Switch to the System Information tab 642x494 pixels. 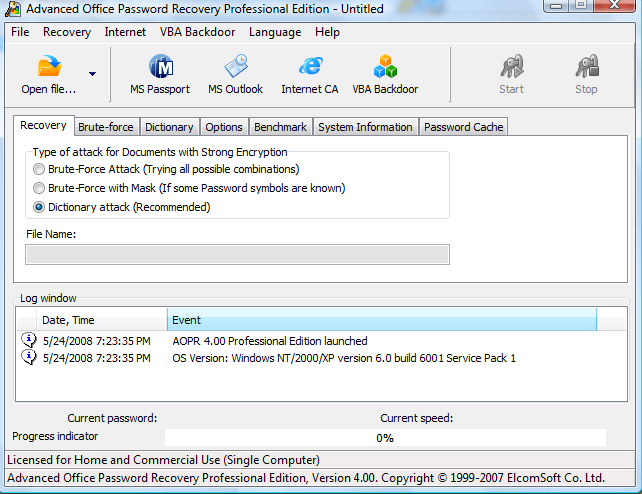coord(365,127)
